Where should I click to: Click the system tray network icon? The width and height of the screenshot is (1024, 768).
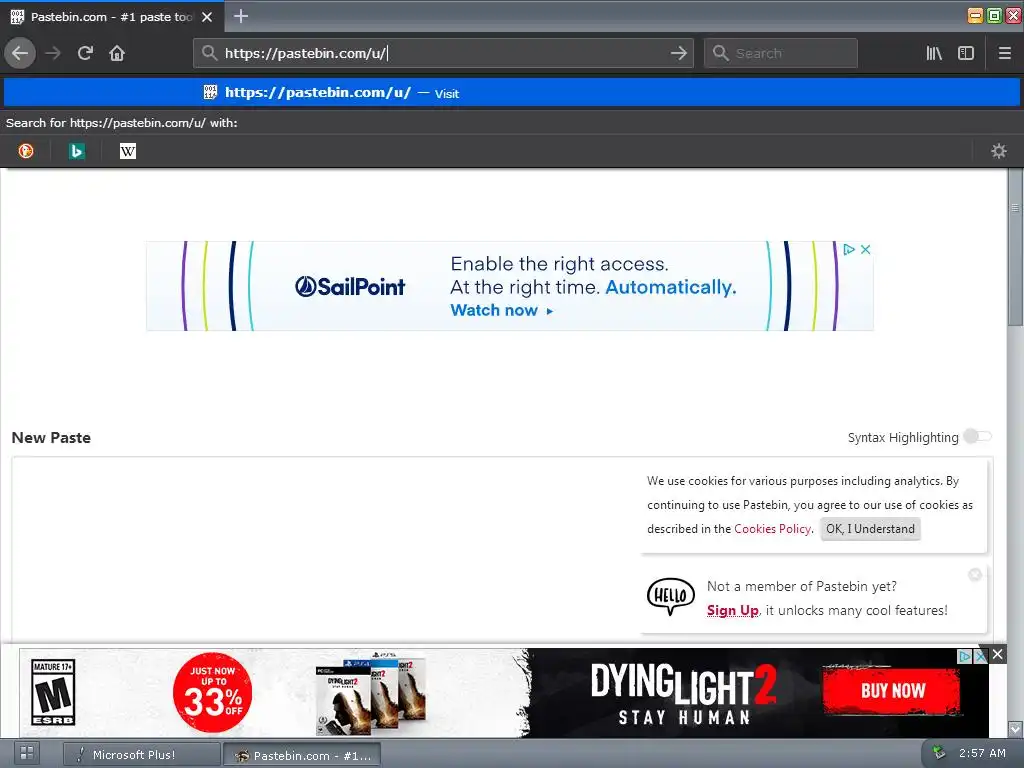coord(939,753)
